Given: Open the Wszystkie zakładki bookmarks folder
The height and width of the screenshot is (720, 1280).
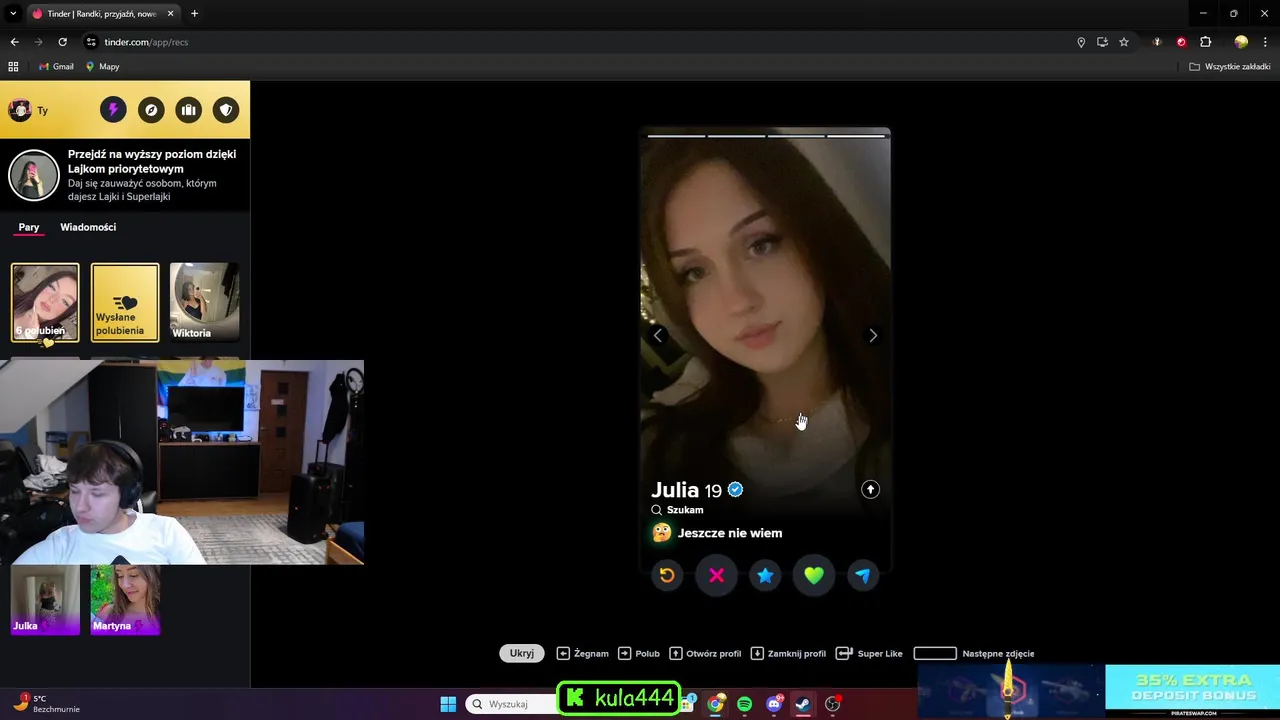Looking at the screenshot, I should click(1229, 67).
